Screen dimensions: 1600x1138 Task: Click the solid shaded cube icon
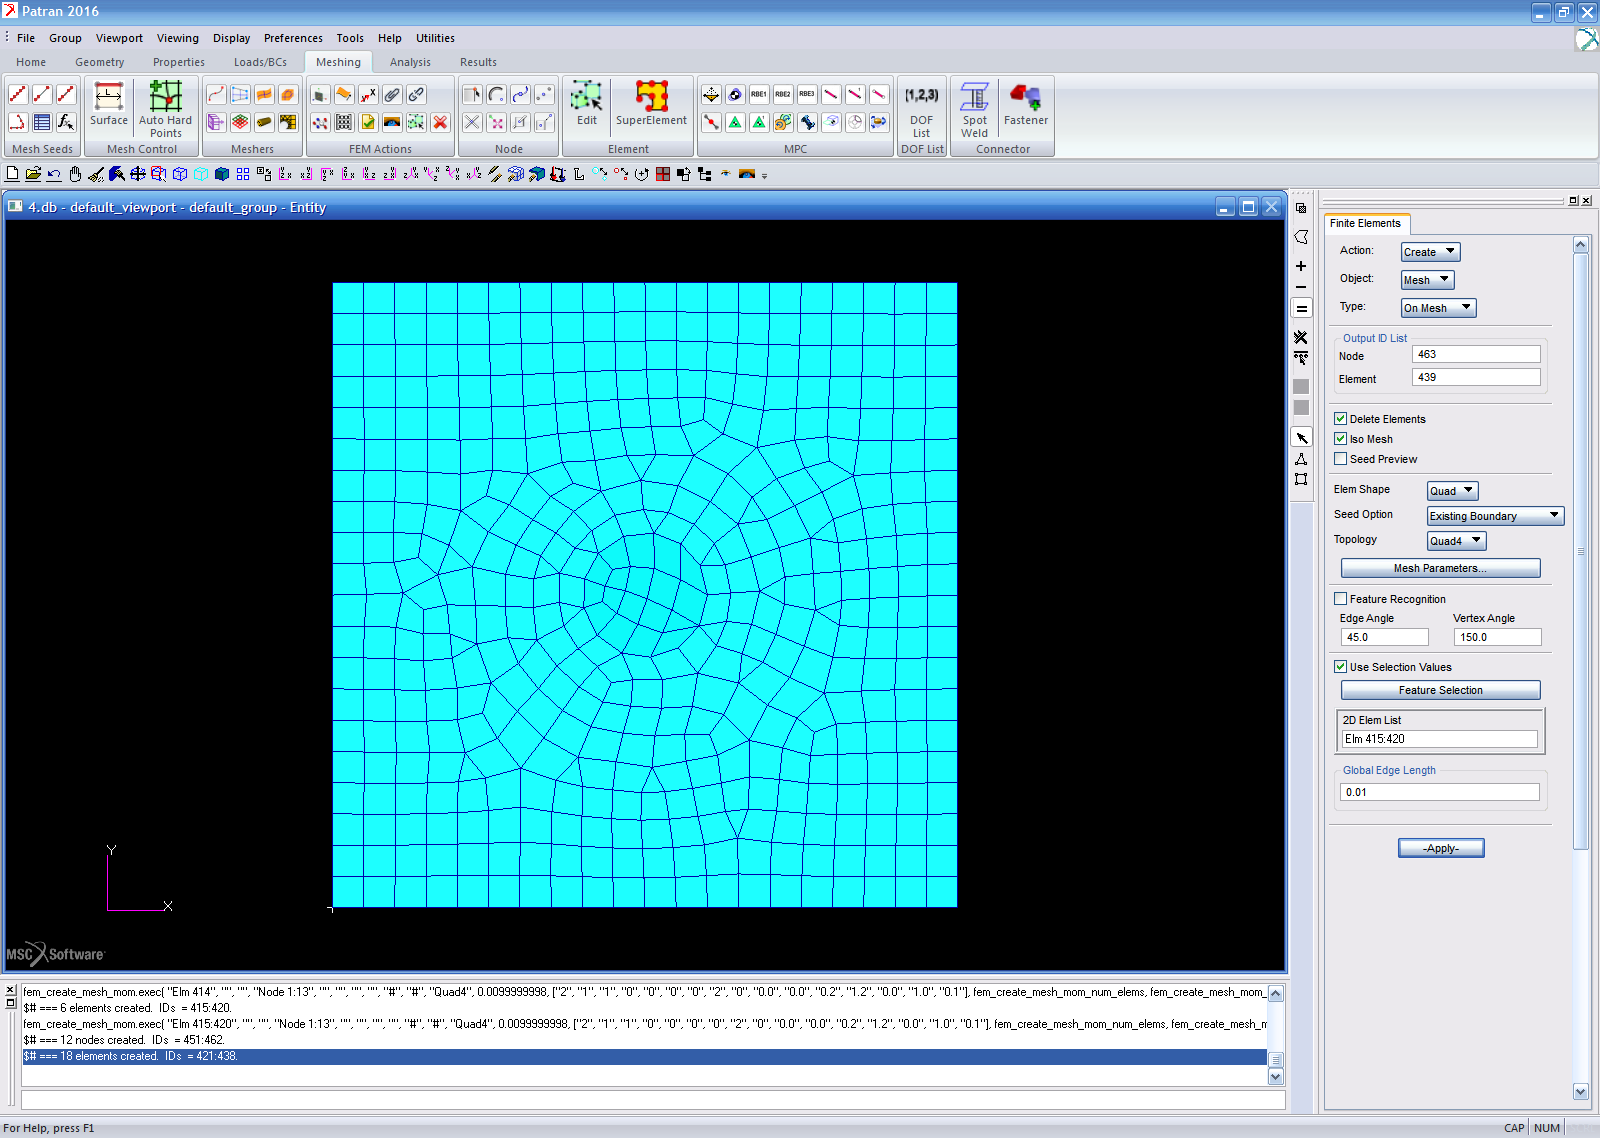click(222, 174)
